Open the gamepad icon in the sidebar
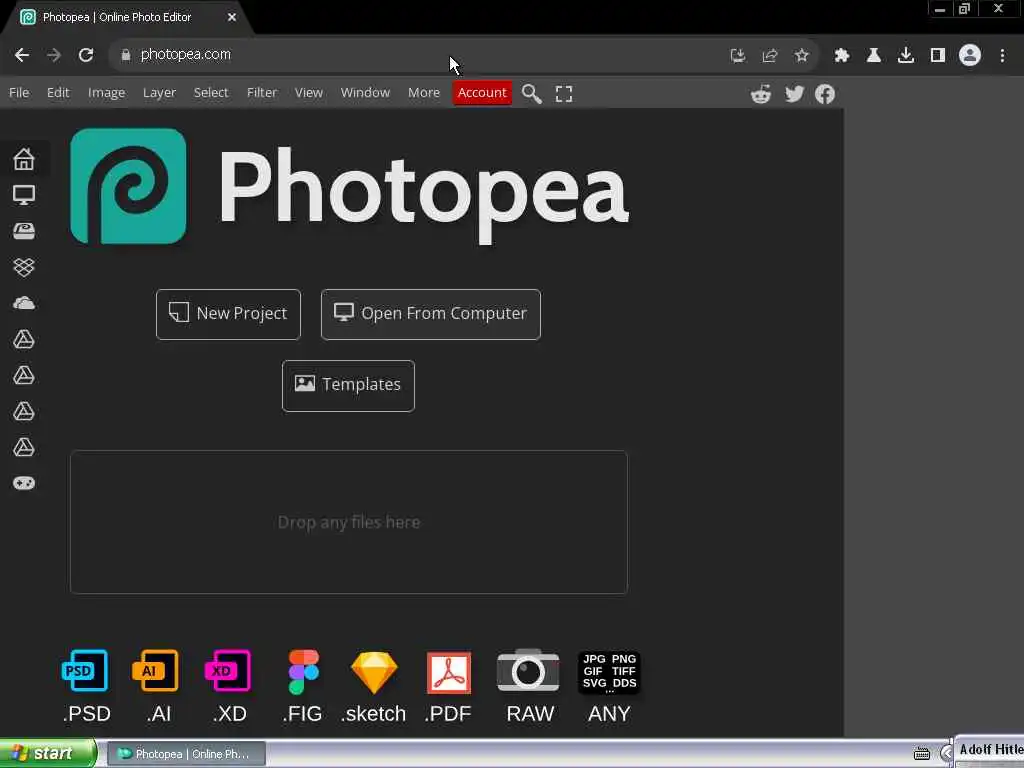The image size is (1024, 768). [x=24, y=483]
